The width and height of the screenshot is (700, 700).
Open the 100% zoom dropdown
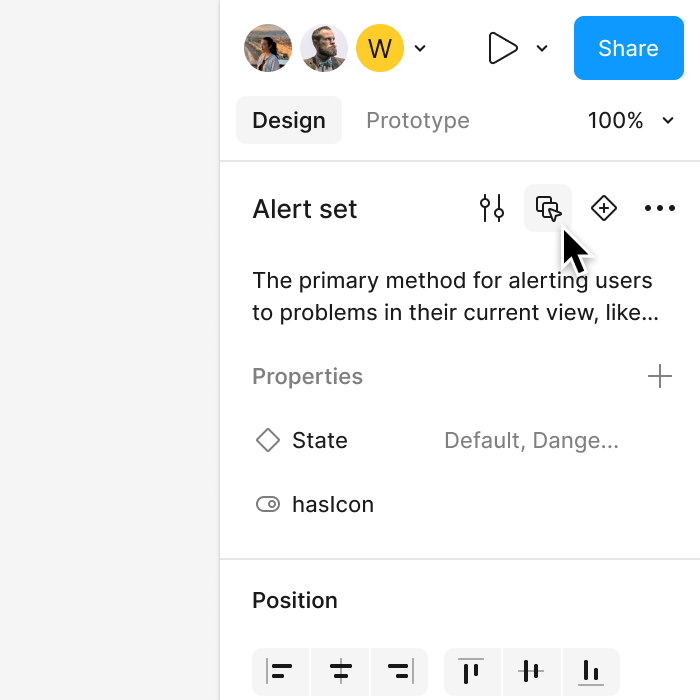[x=630, y=120]
